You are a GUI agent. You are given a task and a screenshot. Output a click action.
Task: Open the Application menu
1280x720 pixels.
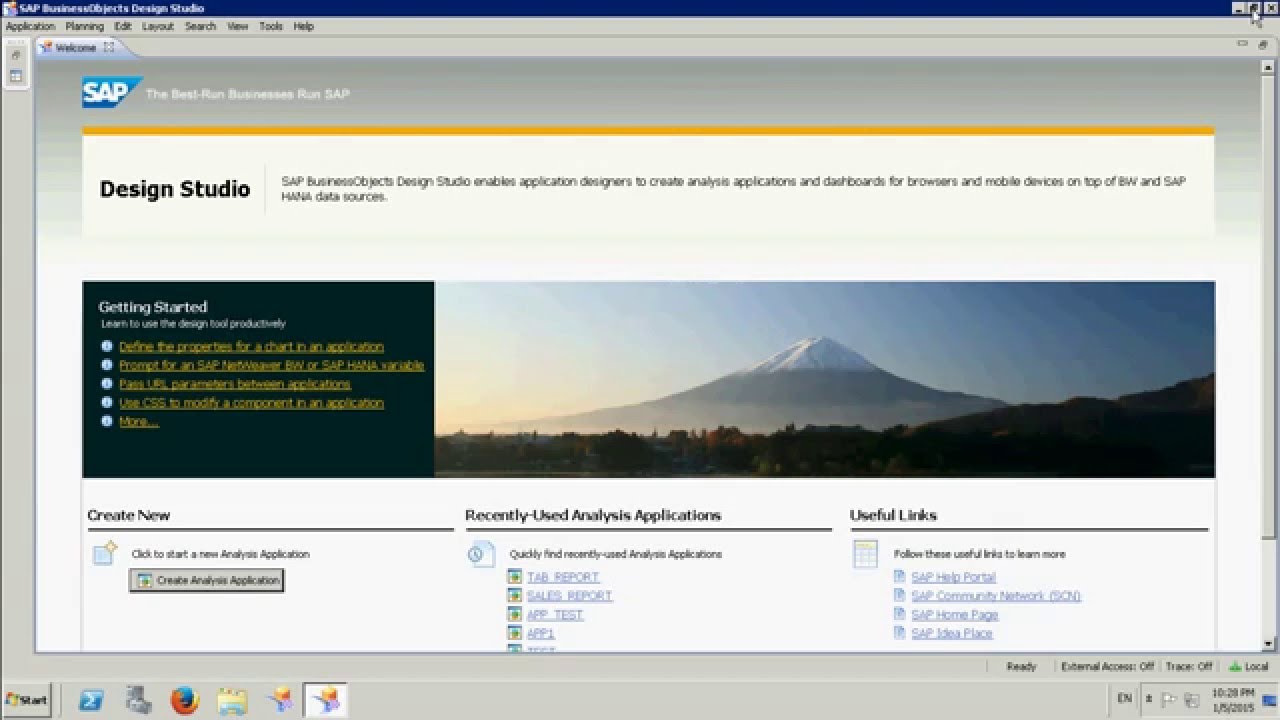click(30, 26)
